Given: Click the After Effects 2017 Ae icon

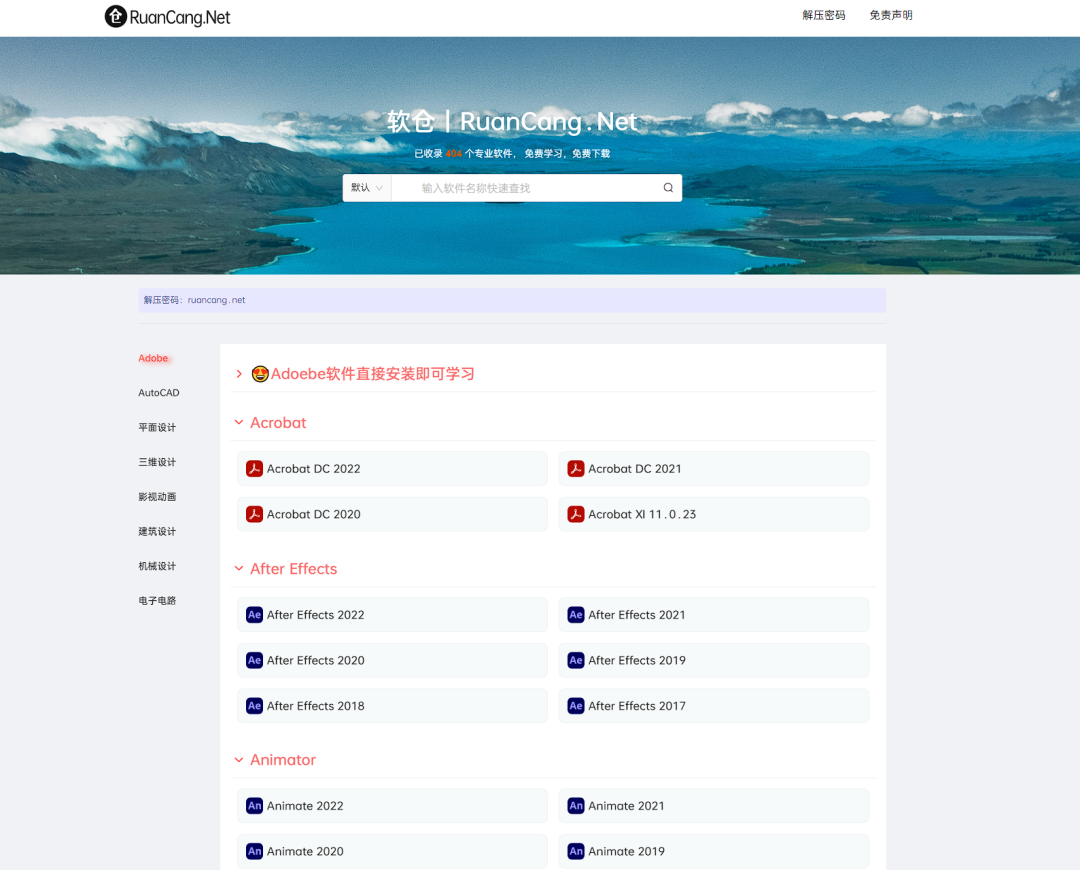Looking at the screenshot, I should coord(576,705).
